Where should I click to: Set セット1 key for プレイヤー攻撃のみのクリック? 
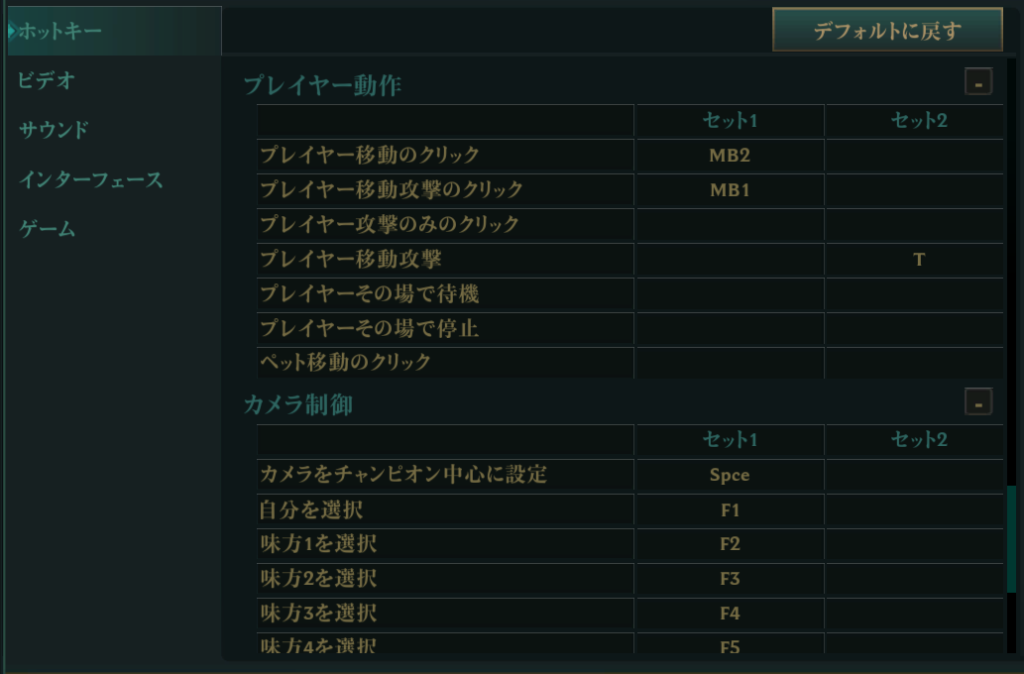[x=729, y=225]
